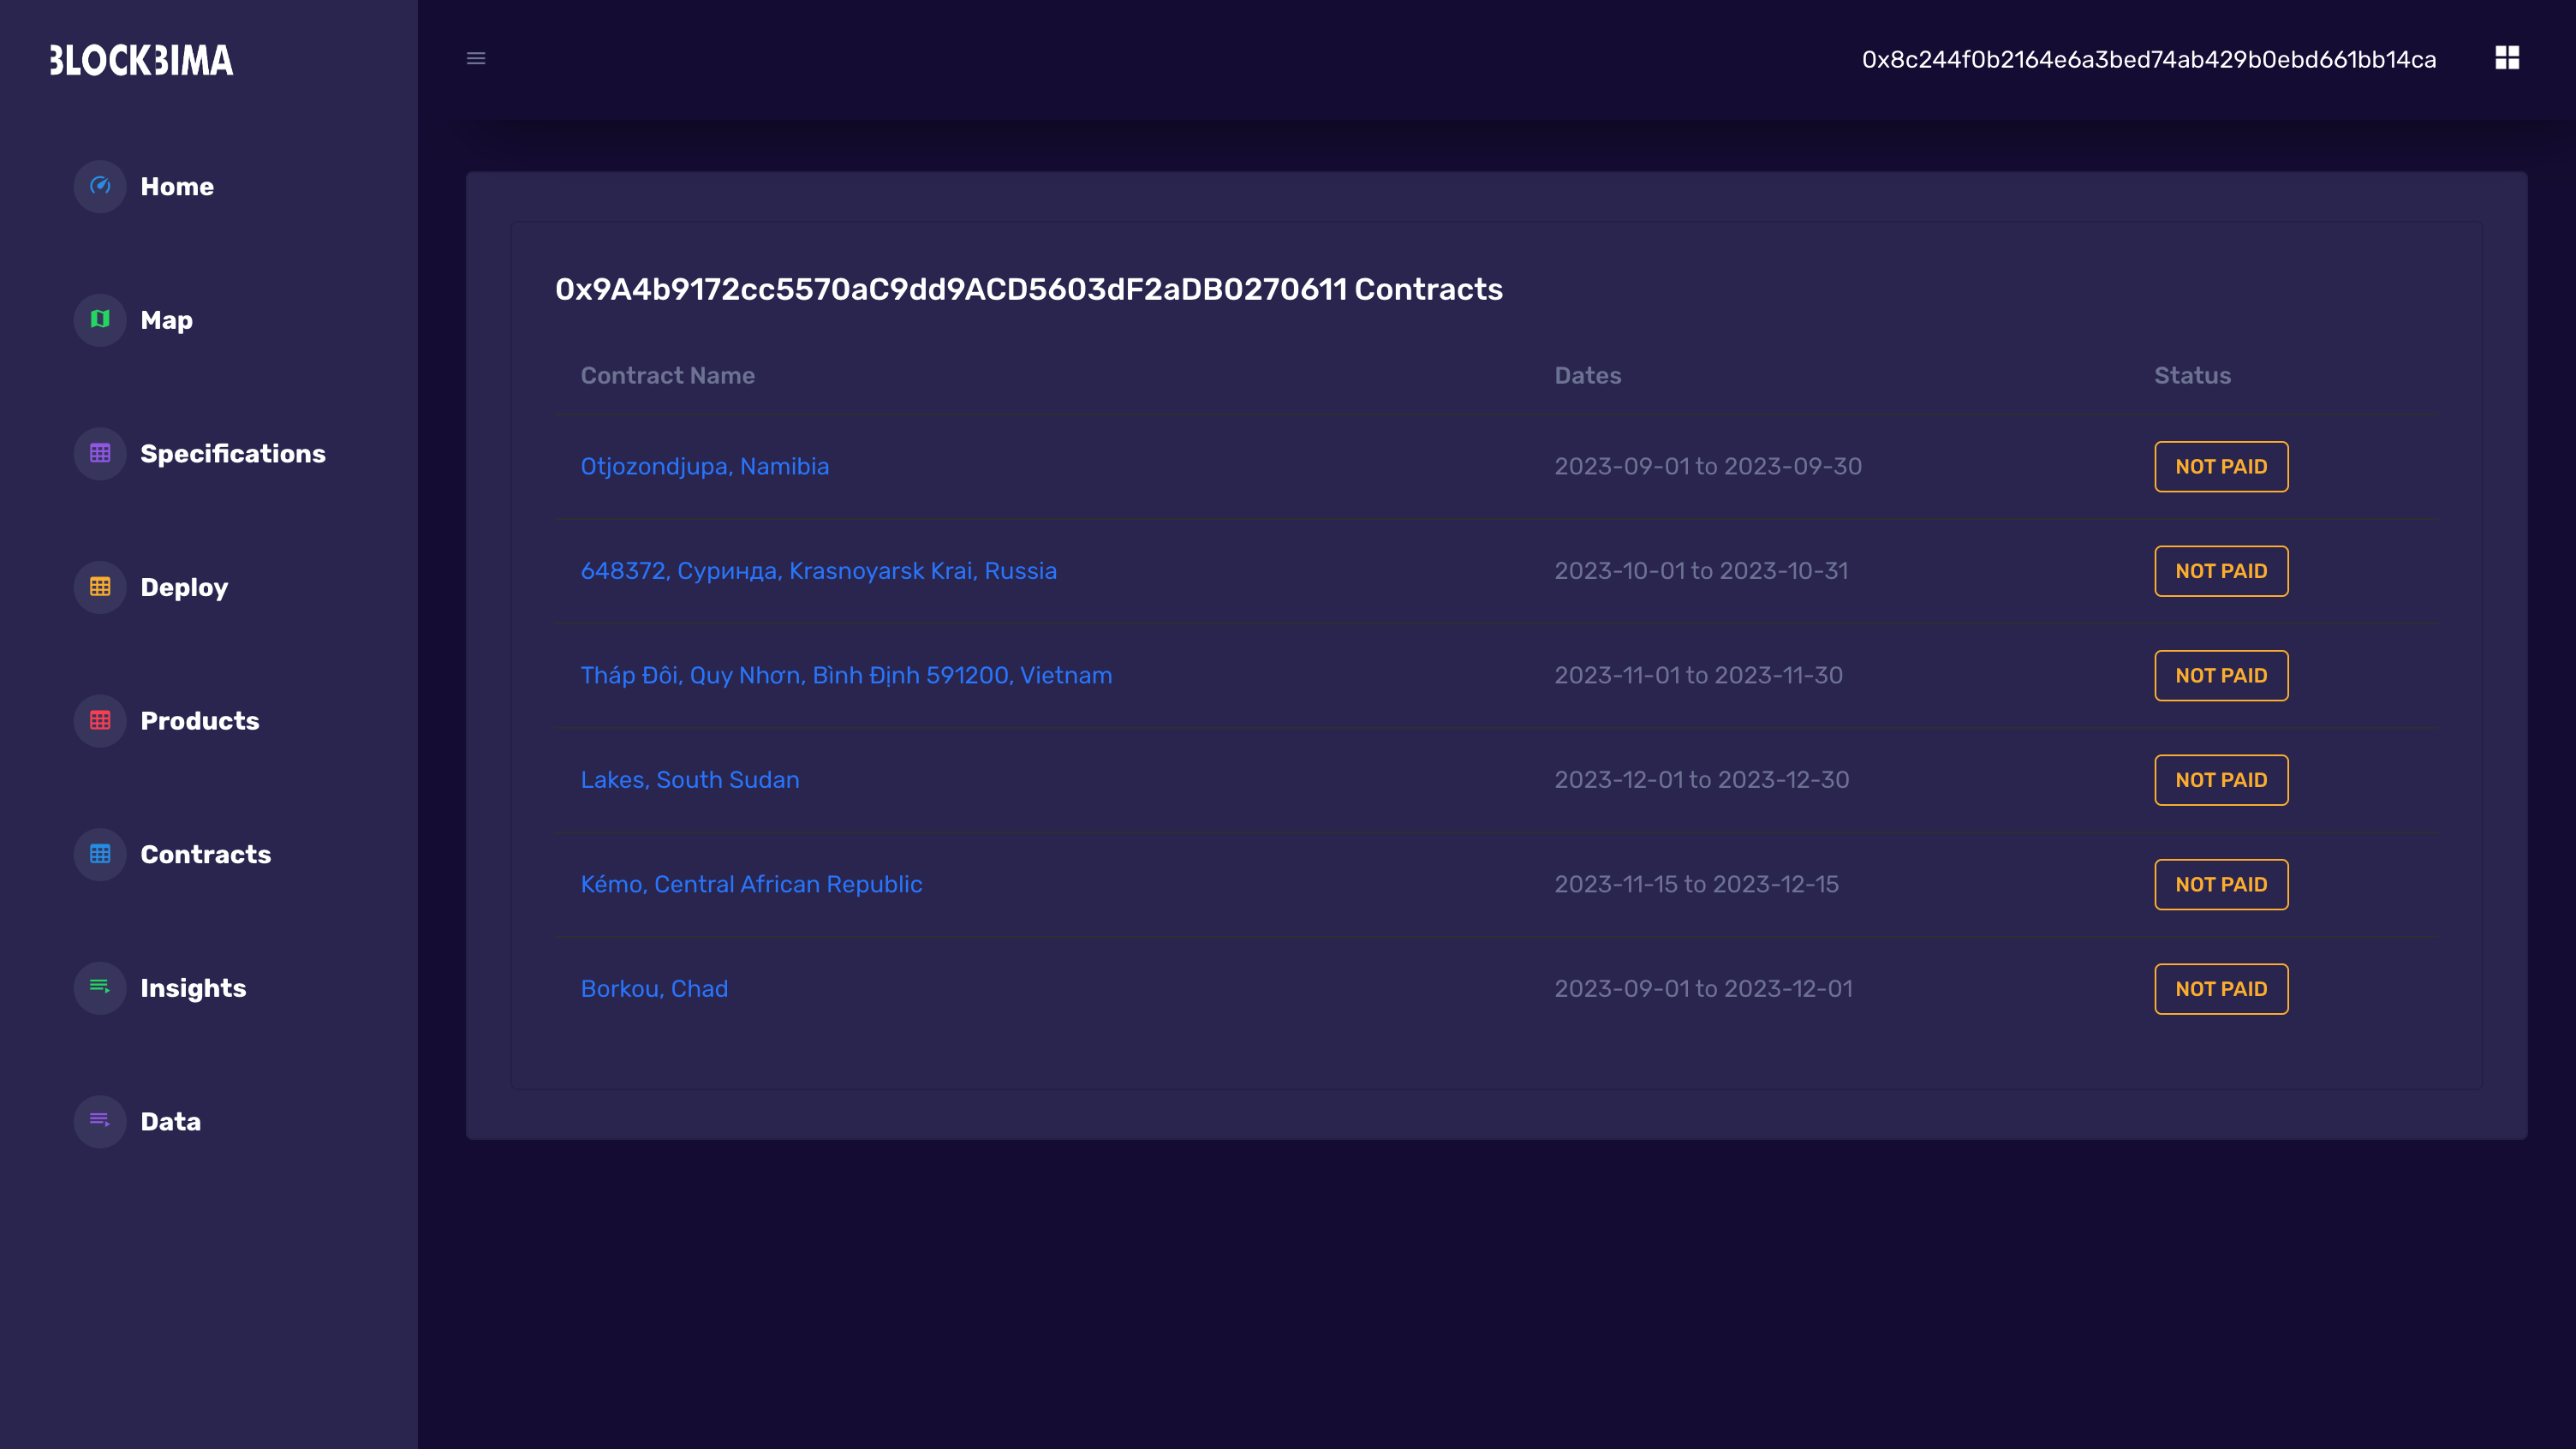
Task: Click the green Map icon
Action: coord(100,320)
